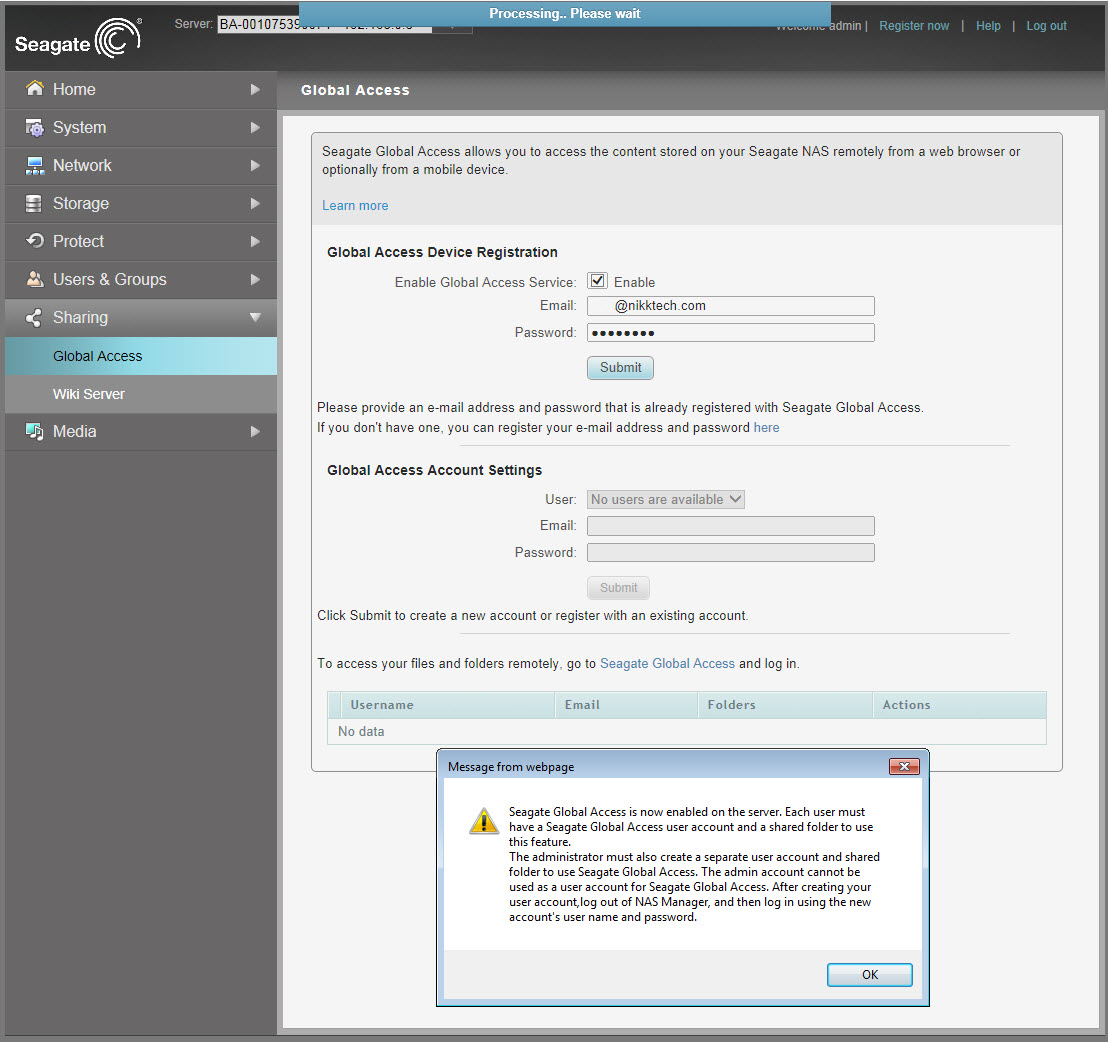Open the Network menu item
Image resolution: width=1108 pixels, height=1042 pixels.
pyautogui.click(x=141, y=165)
